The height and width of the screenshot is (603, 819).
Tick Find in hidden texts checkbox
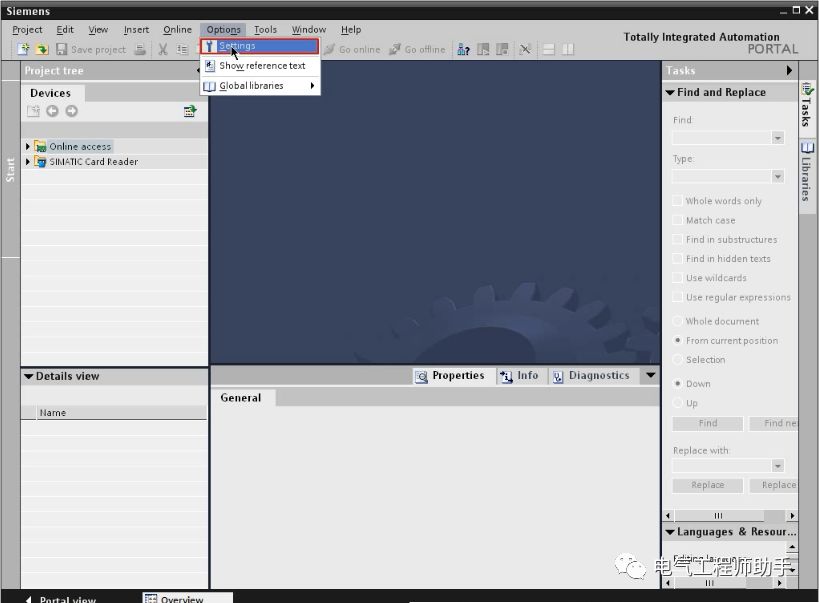[677, 259]
